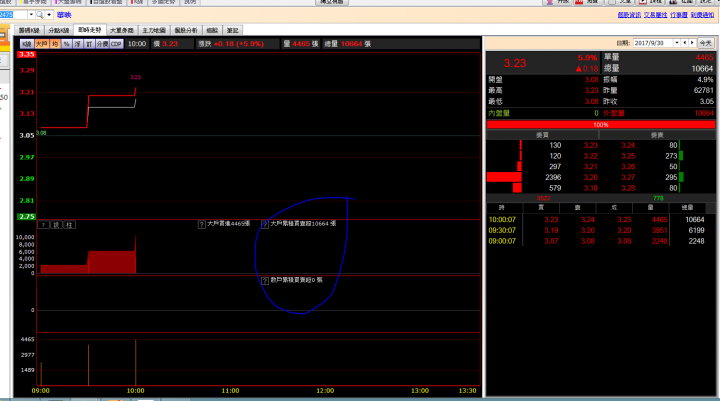Click the red 100% outer-volume progress bar
The image size is (720, 401).
[601, 124]
